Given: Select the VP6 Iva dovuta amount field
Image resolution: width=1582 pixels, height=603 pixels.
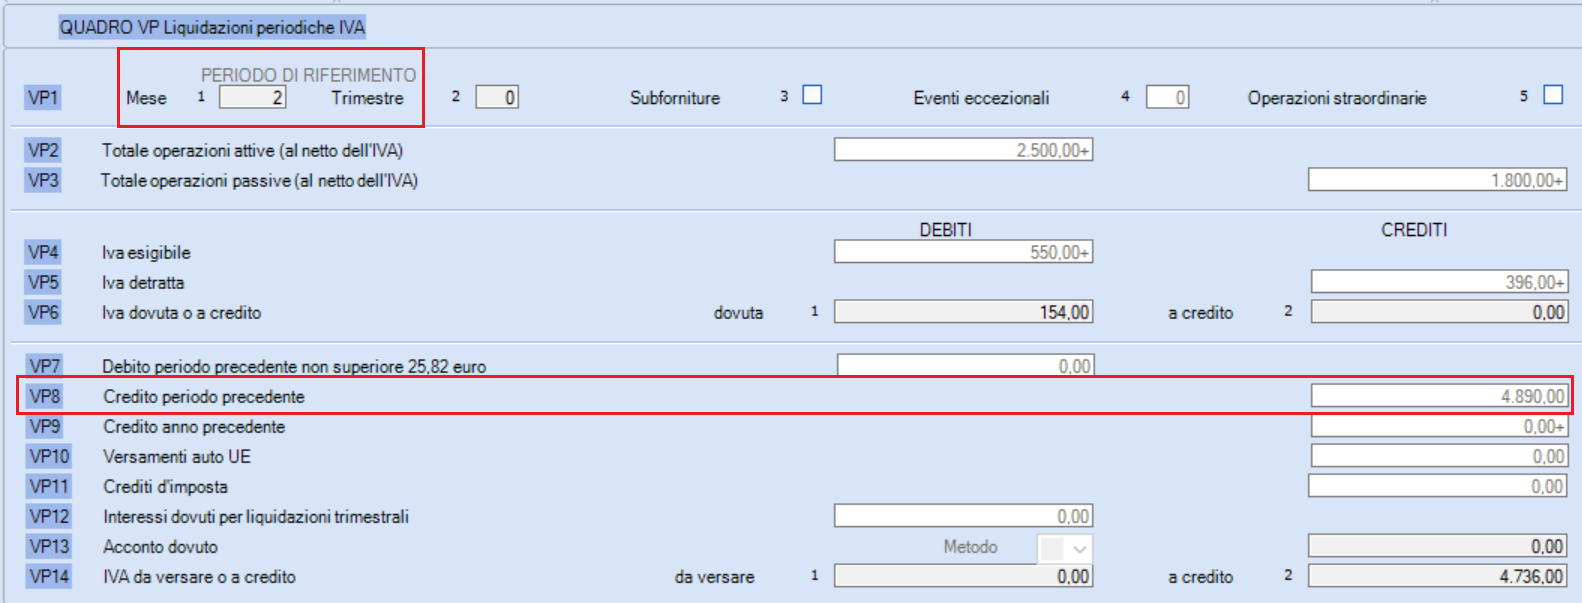Looking at the screenshot, I should (963, 312).
